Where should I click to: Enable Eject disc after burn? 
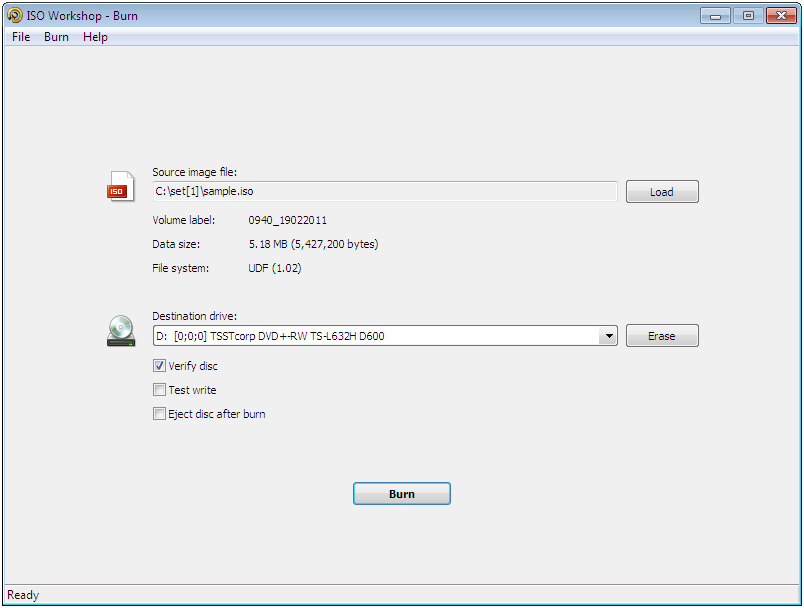(x=159, y=414)
